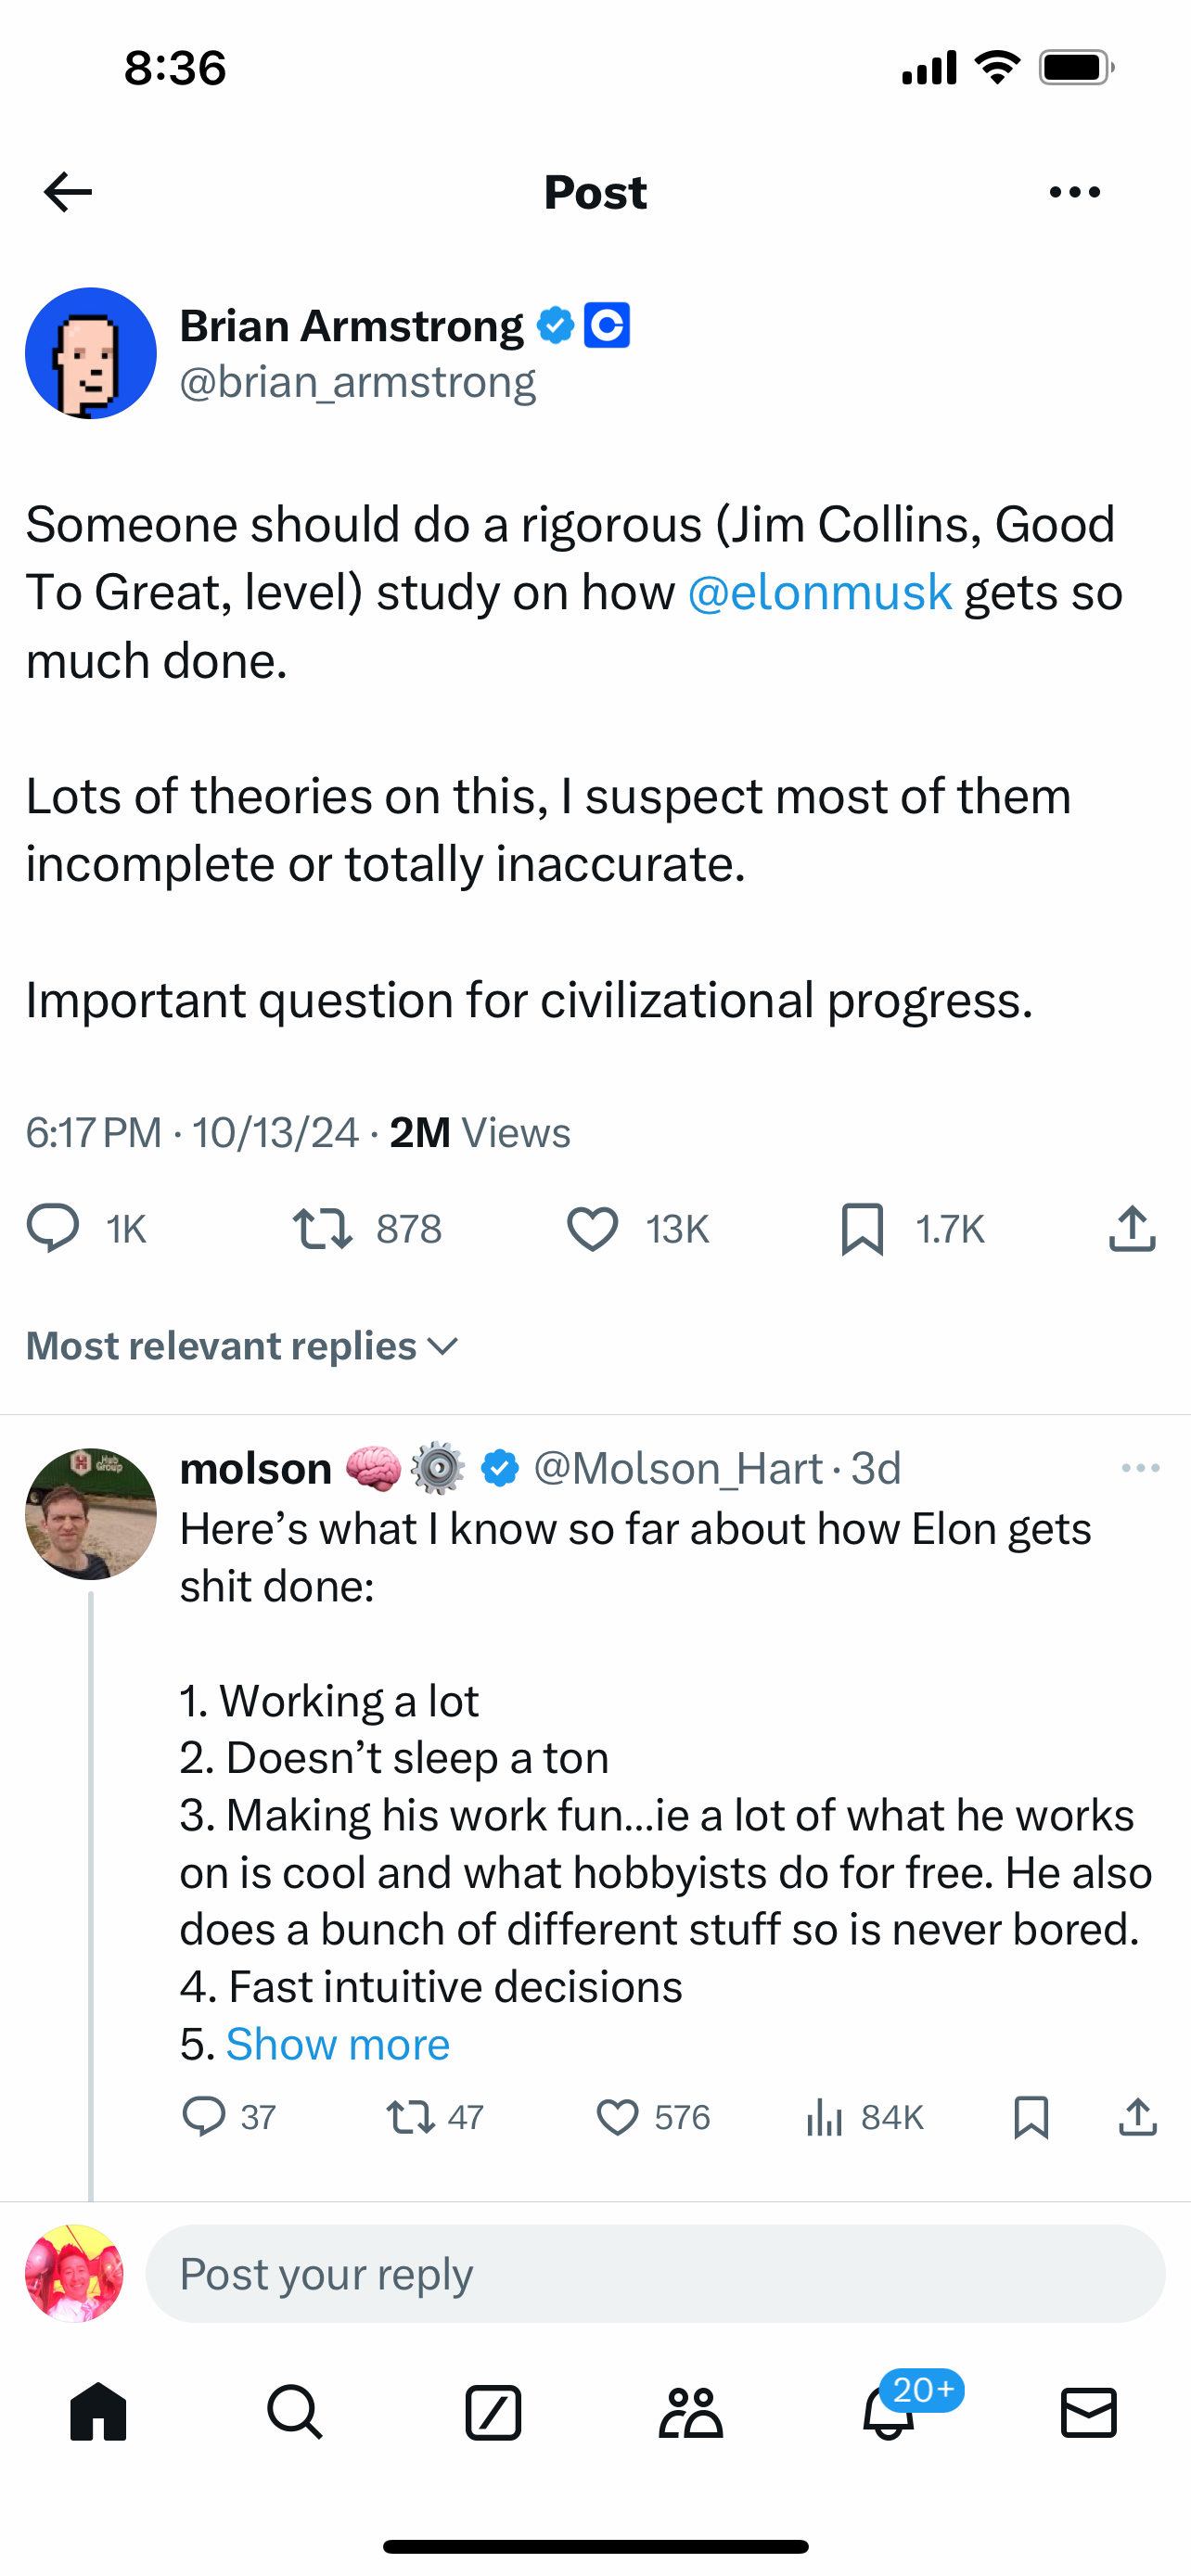Open the @elonmusk mention link
Screen dimensions: 1191x2576
click(x=819, y=592)
